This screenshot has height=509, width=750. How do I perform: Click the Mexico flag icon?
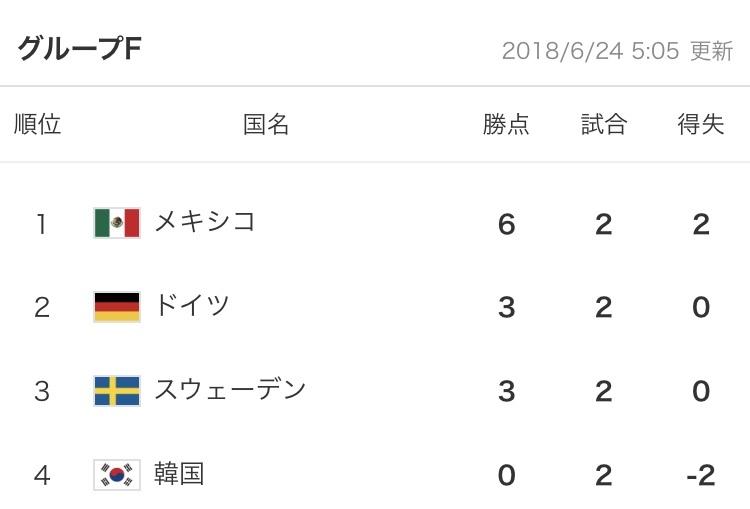pyautogui.click(x=117, y=223)
